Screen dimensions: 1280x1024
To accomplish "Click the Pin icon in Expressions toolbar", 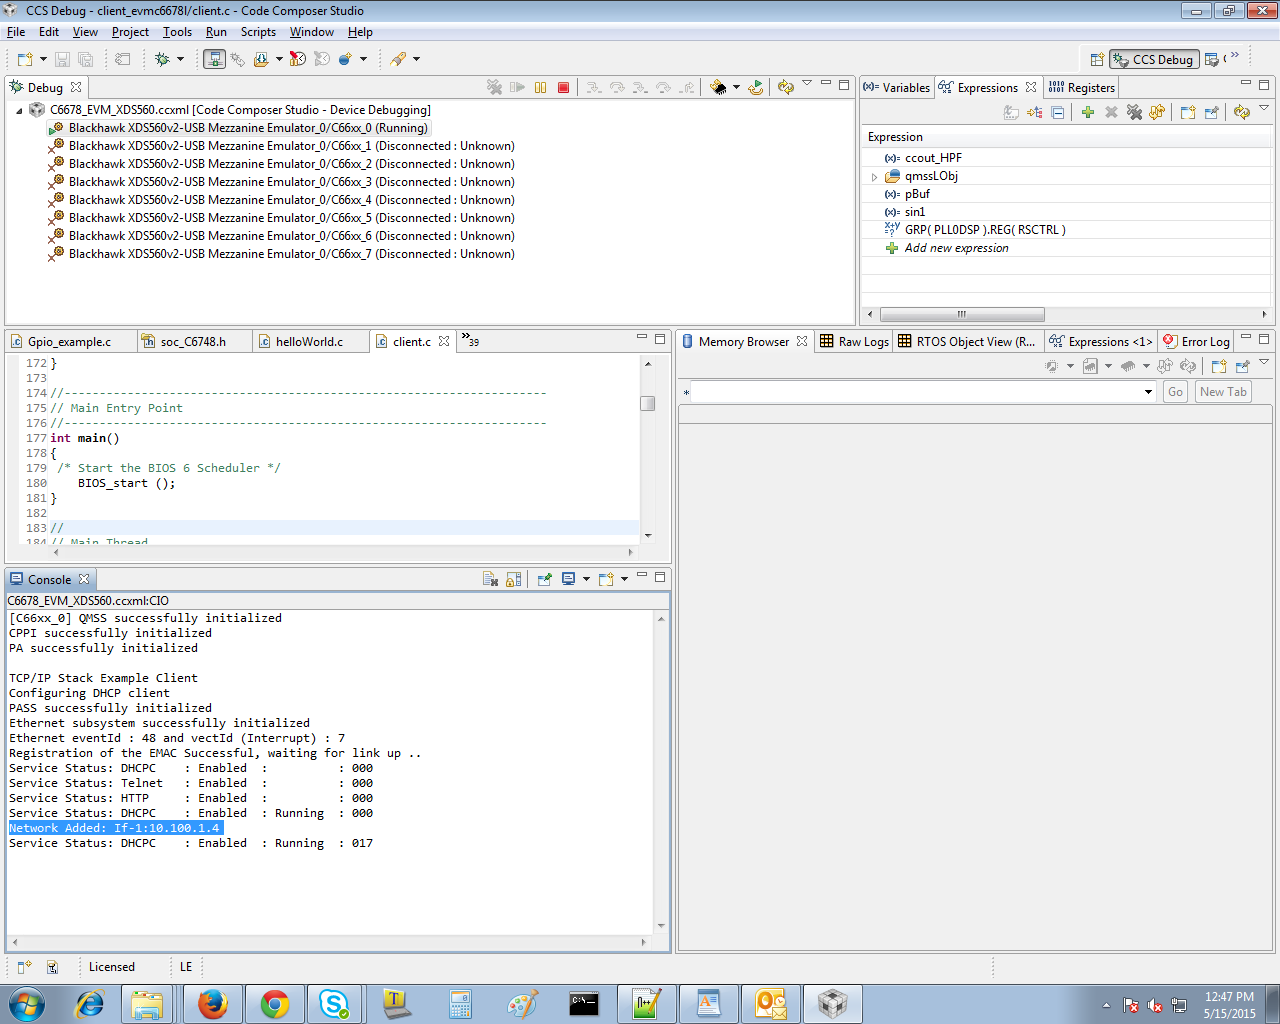I will pyautogui.click(x=1211, y=112).
